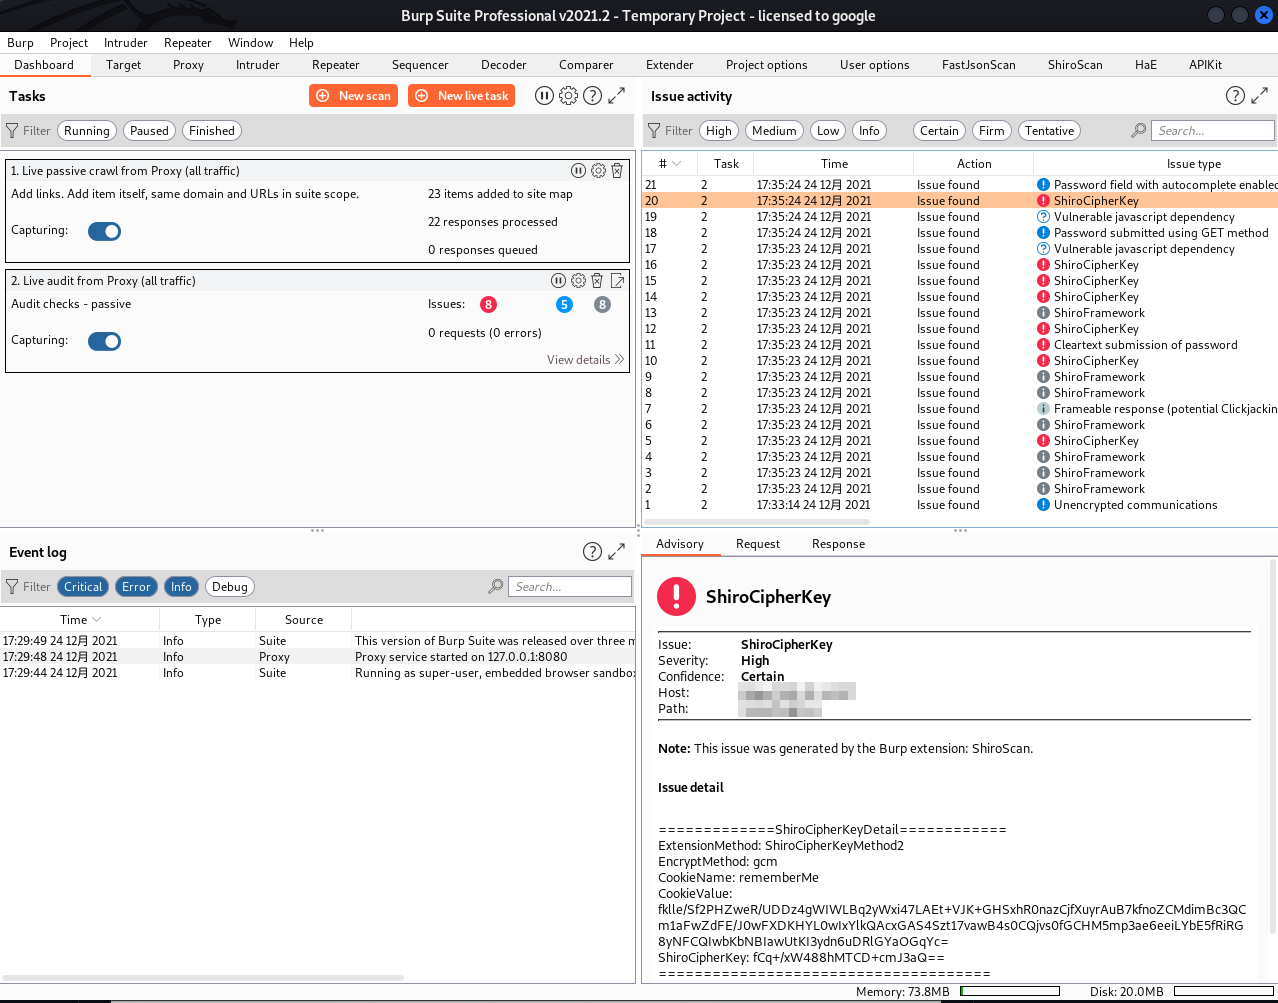This screenshot has height=1003, width=1278.
Task: Open Live audit task in new window
Action: 617,280
